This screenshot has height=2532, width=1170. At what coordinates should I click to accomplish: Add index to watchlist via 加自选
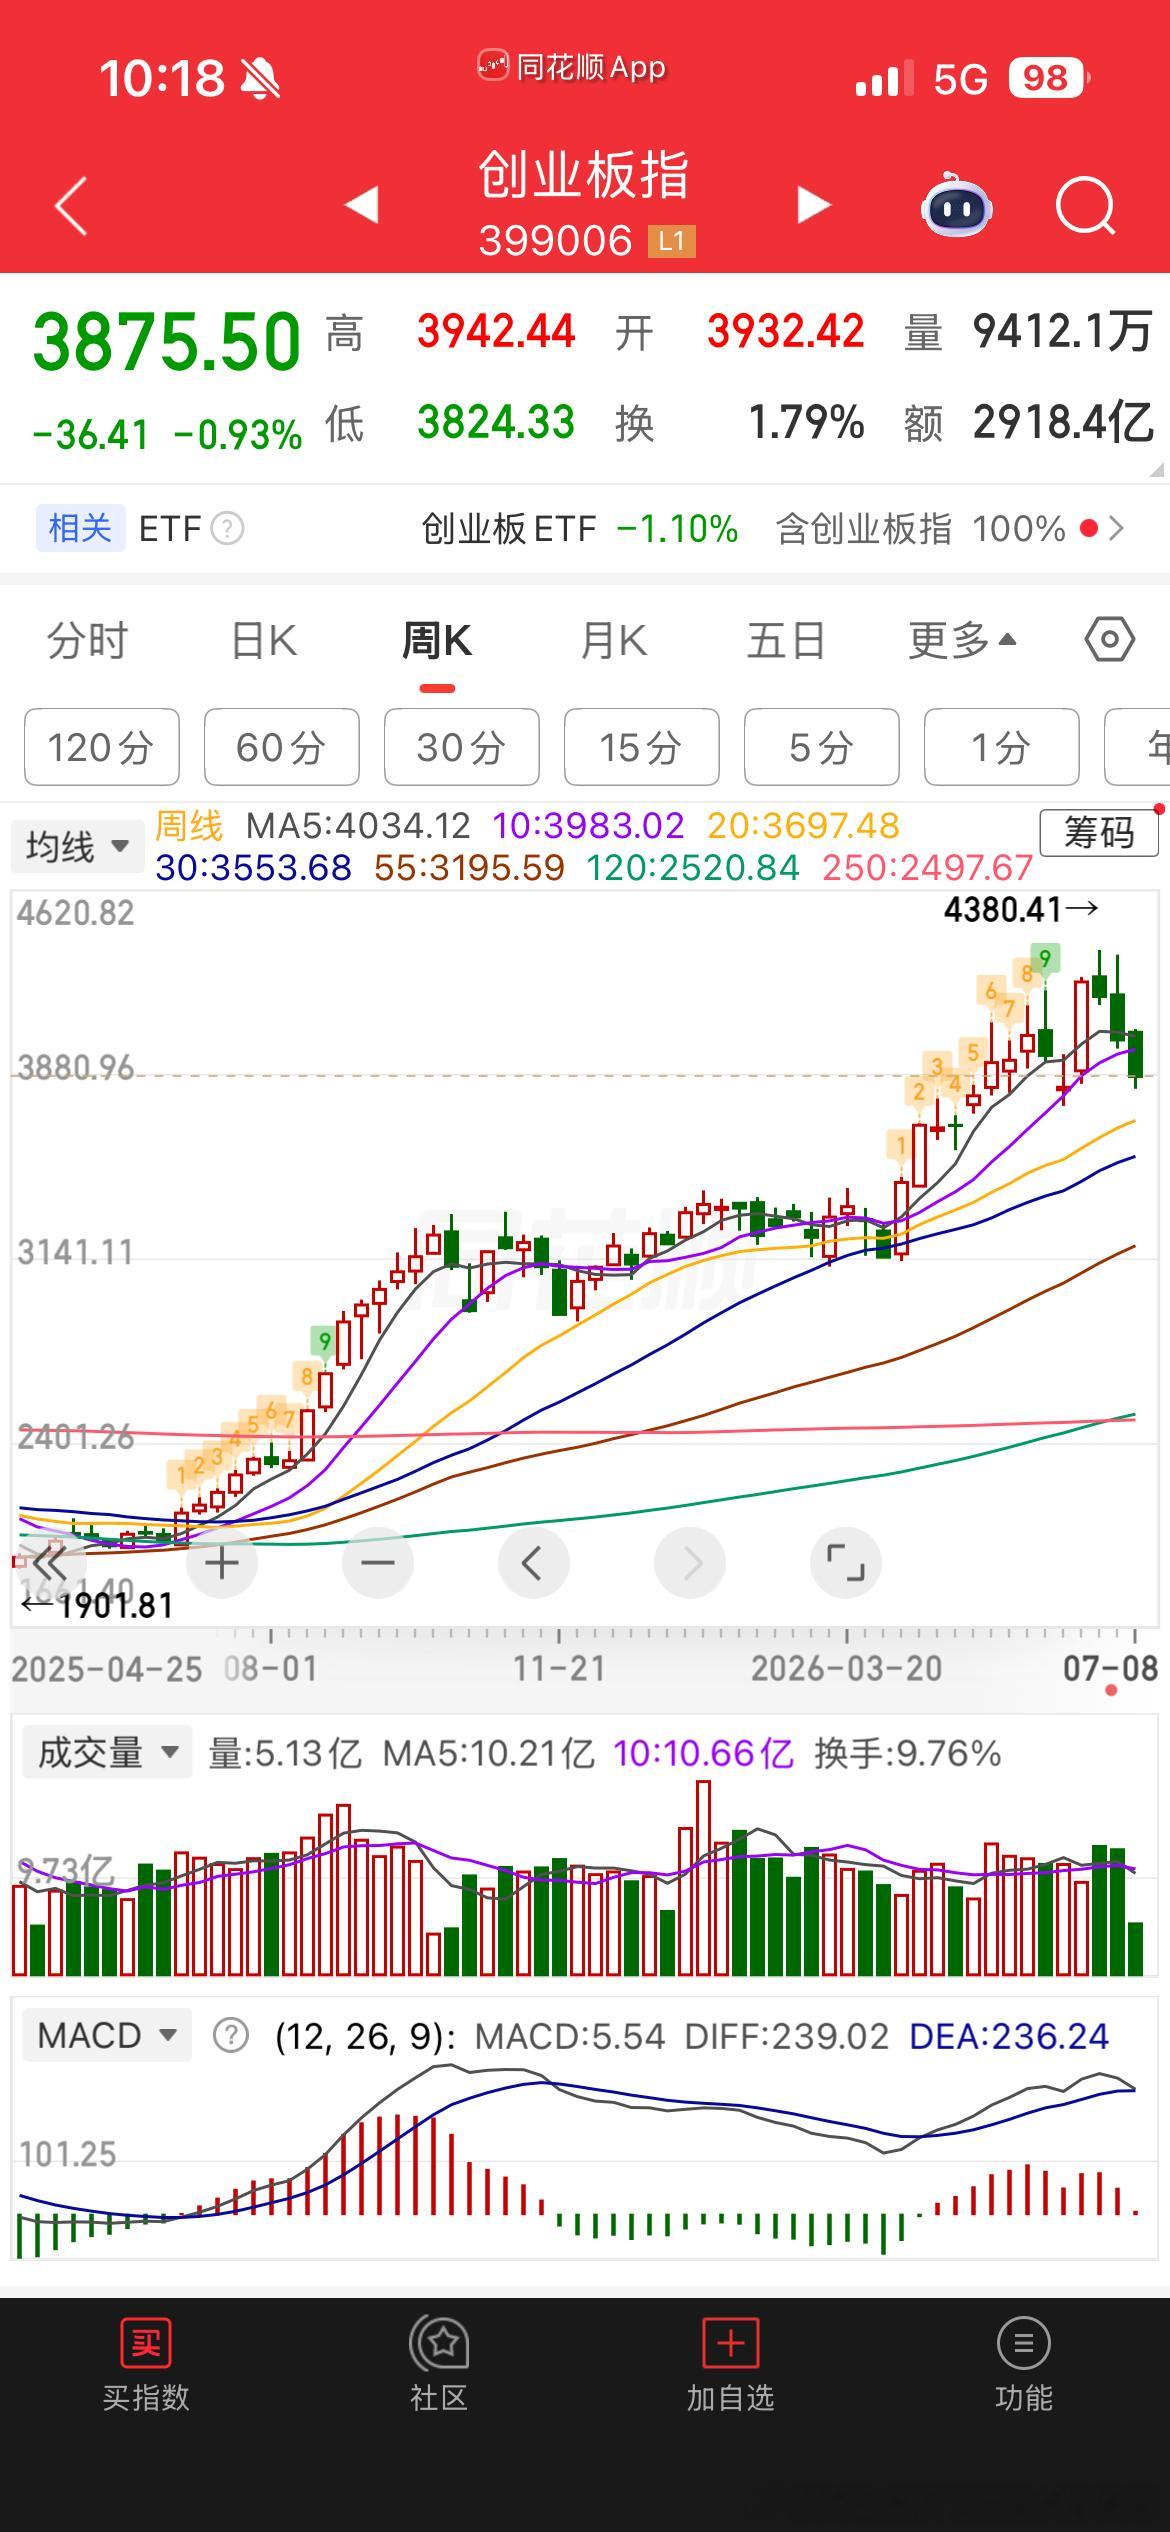click(x=731, y=2364)
